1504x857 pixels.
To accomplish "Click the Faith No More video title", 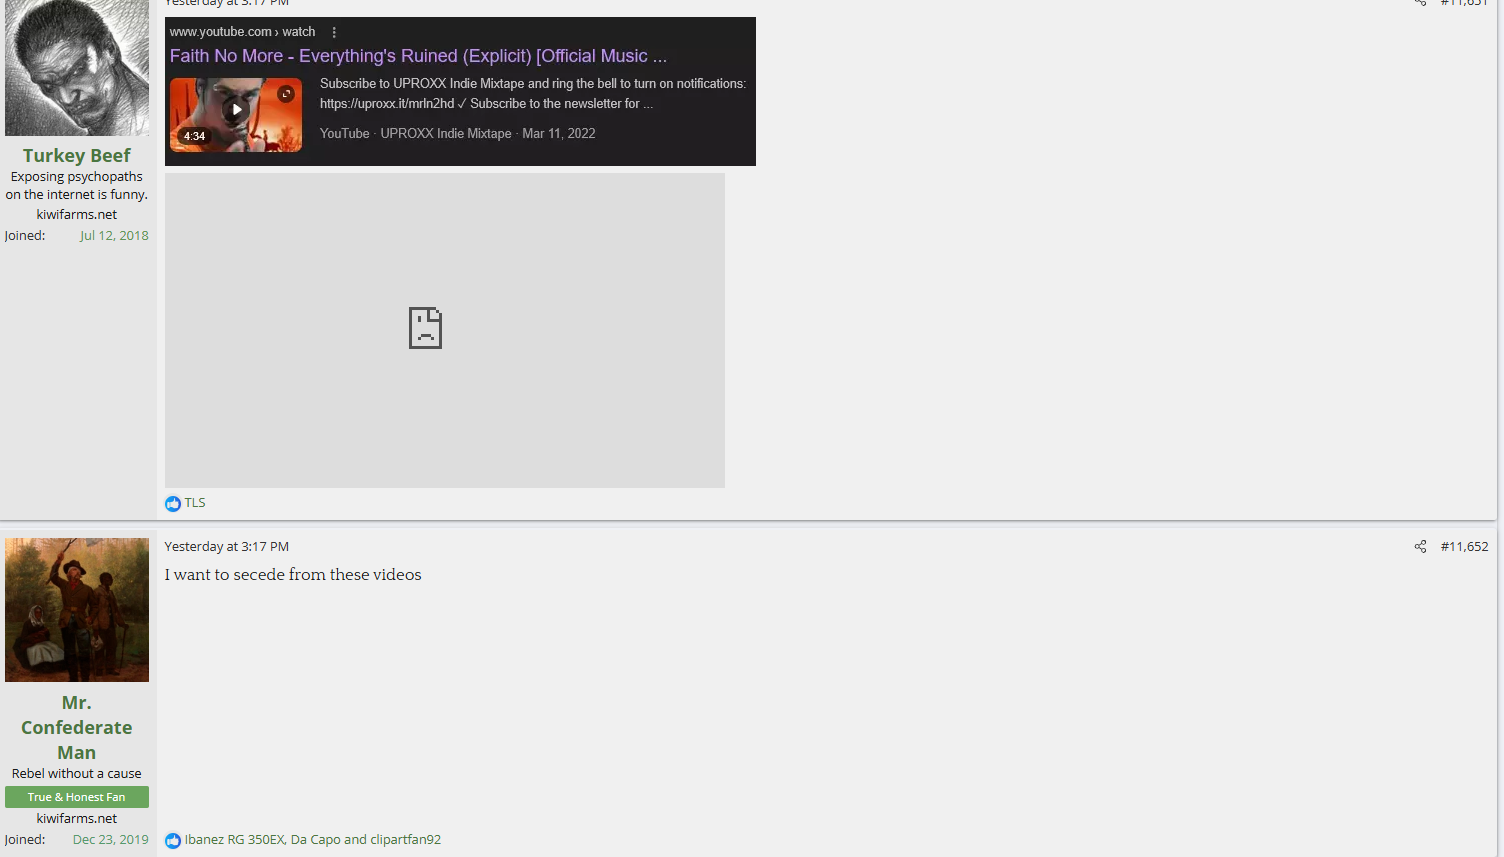I will pos(418,56).
